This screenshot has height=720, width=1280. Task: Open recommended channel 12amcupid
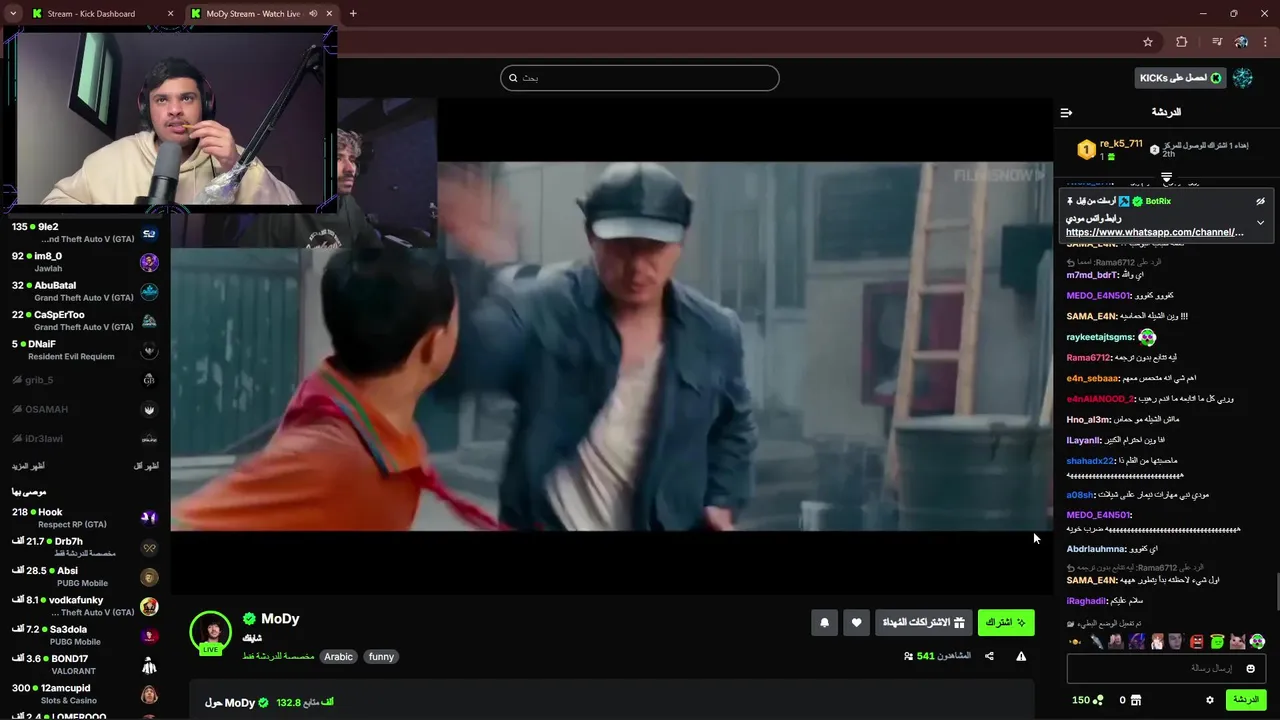(85, 694)
